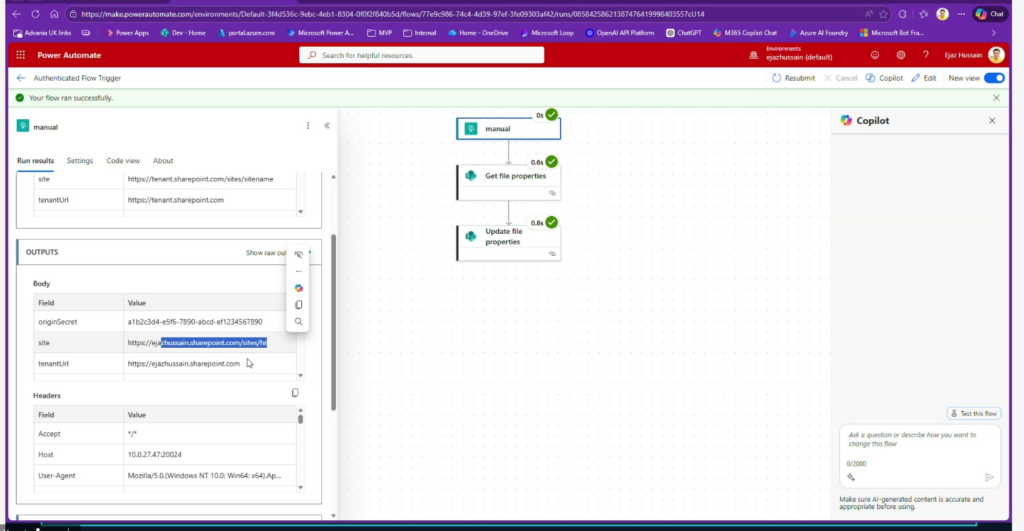Click the Body table scroll down arrow
This screenshot has width=1024, height=531.
click(300, 376)
